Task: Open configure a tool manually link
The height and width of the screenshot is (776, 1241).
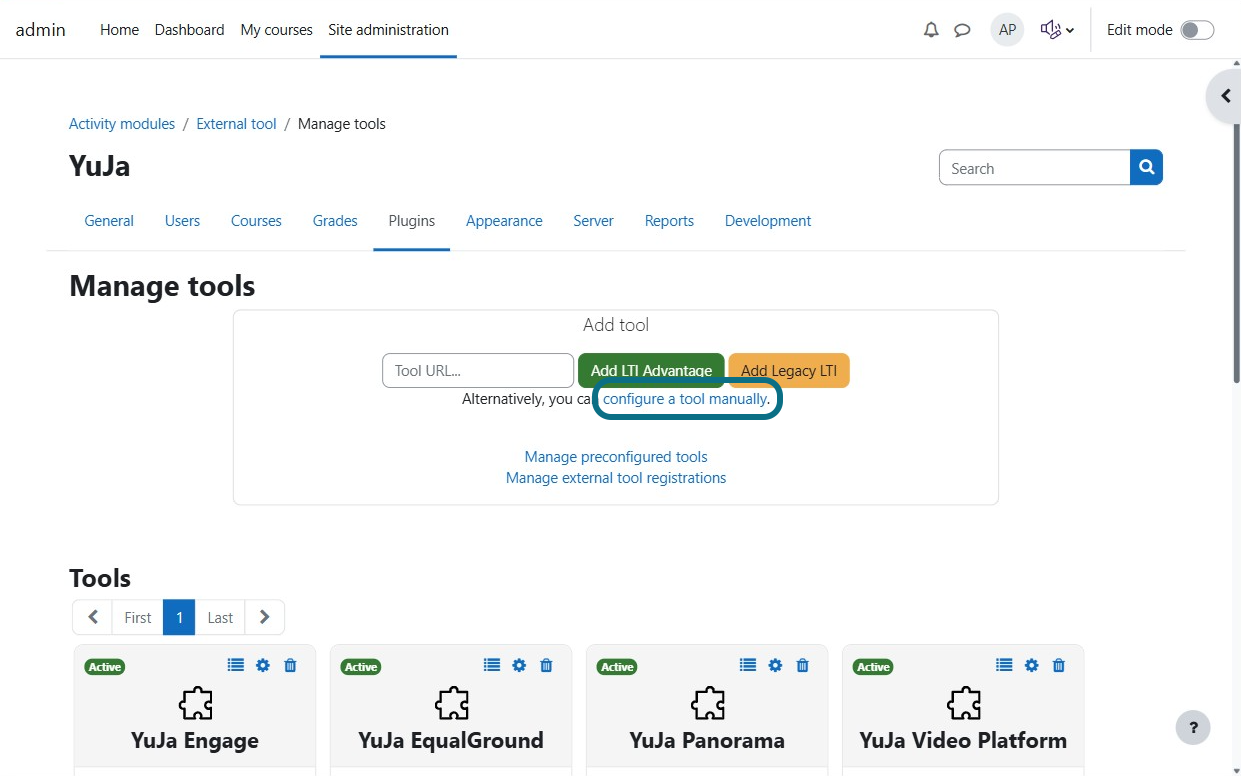Action: [685, 399]
